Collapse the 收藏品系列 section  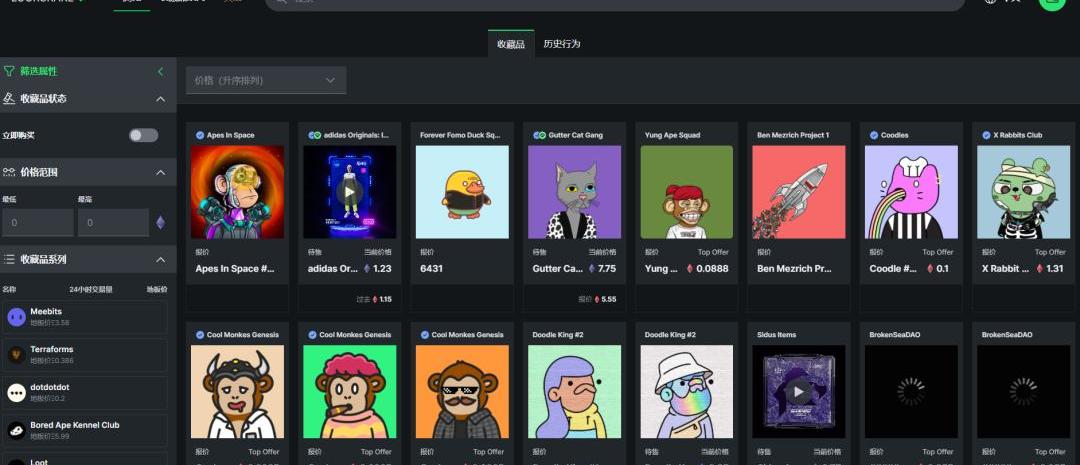click(160, 259)
